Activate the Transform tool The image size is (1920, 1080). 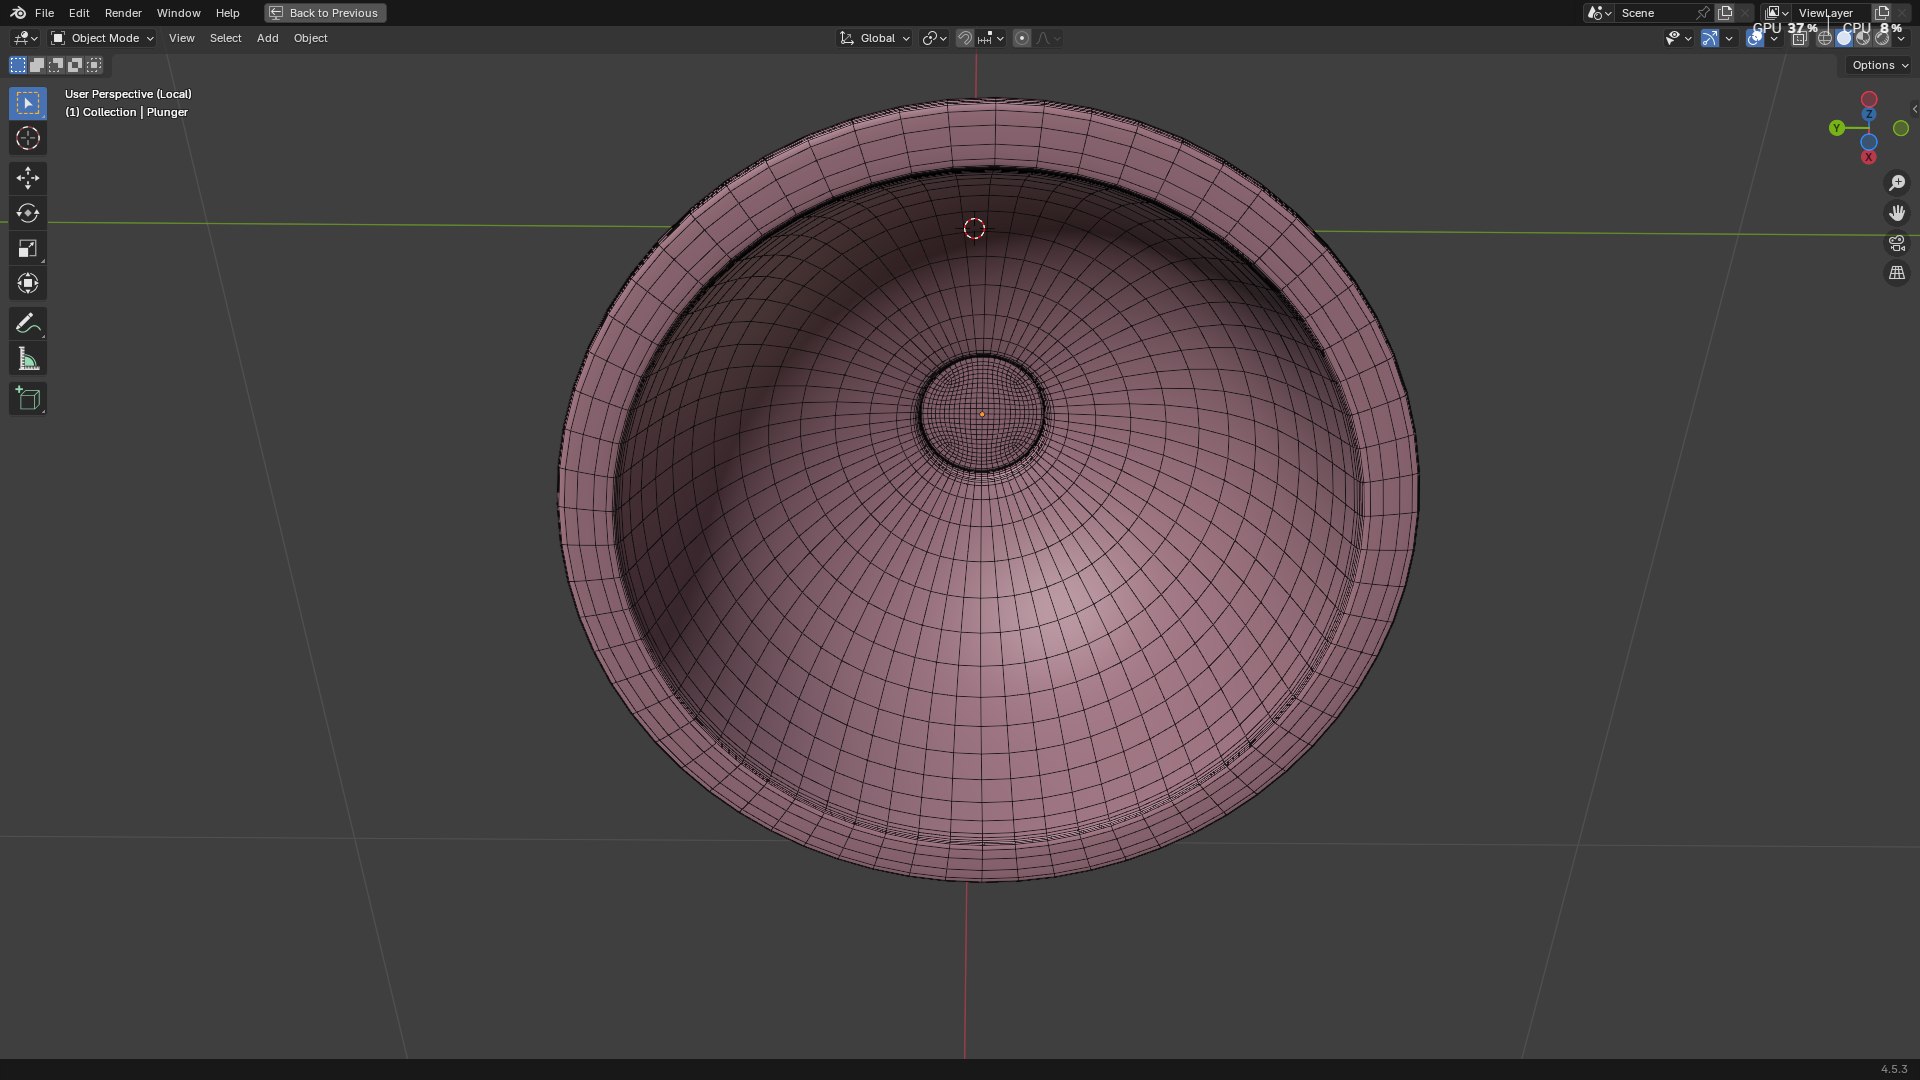(x=27, y=283)
